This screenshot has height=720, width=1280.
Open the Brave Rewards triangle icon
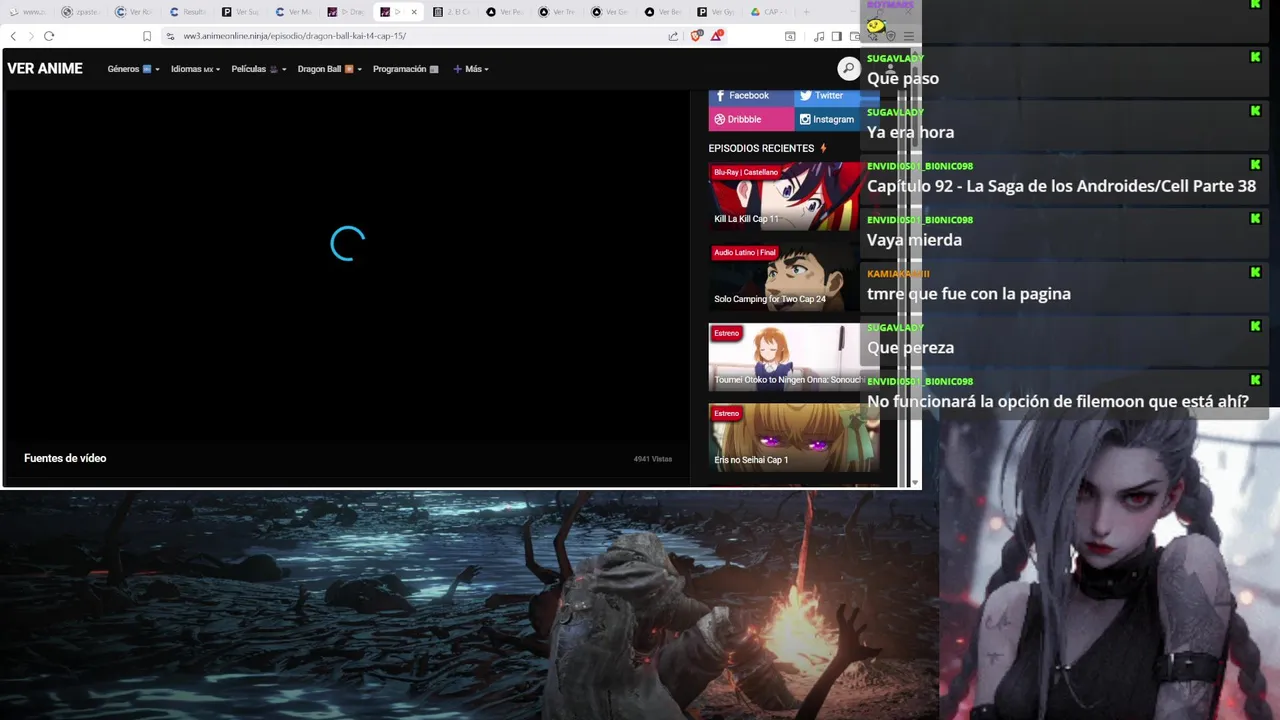click(717, 35)
